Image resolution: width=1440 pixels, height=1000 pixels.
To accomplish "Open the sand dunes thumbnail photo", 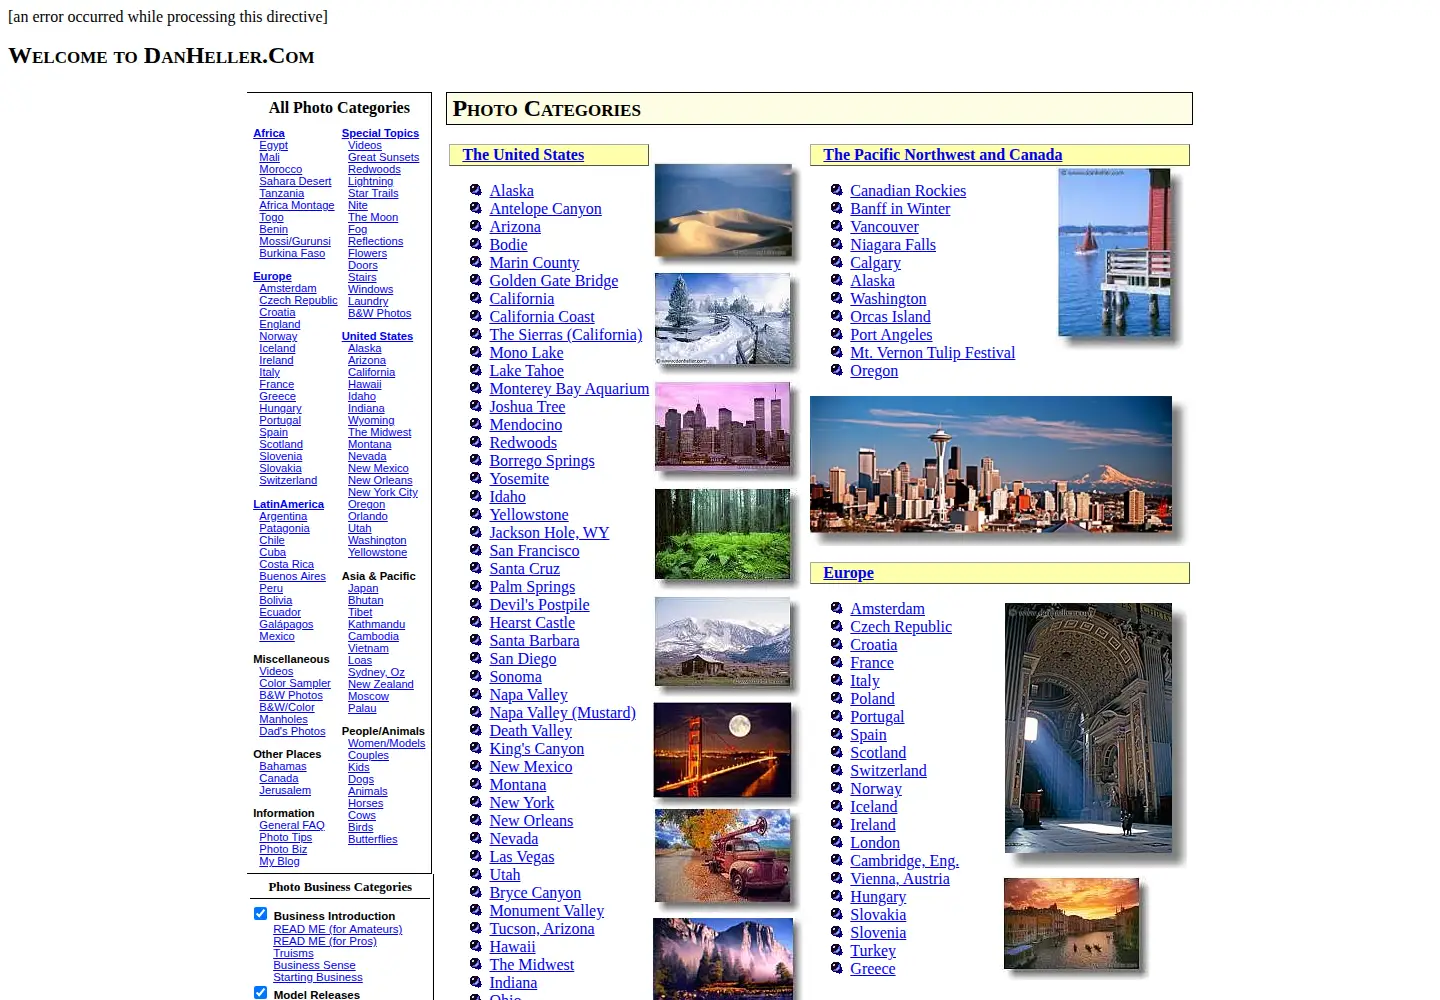I will click(x=723, y=210).
